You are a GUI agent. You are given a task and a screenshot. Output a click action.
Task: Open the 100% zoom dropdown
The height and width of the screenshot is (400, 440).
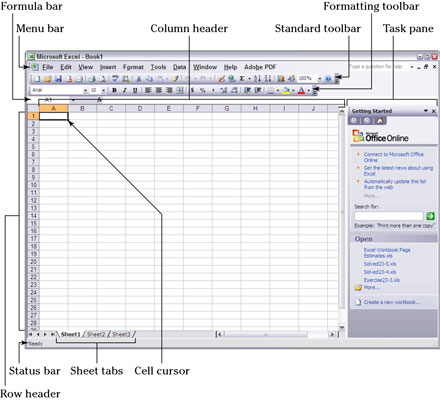click(x=320, y=79)
